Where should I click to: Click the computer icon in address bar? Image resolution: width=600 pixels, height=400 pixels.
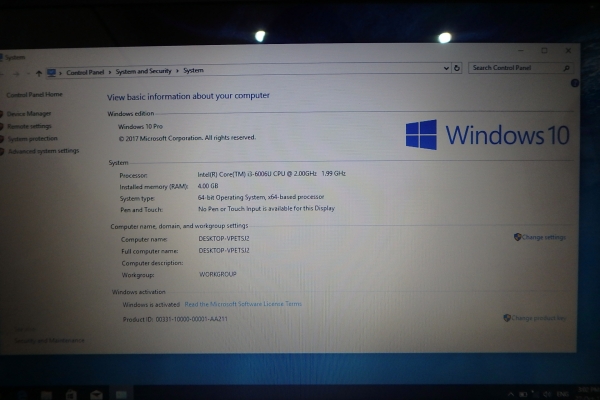51,73
